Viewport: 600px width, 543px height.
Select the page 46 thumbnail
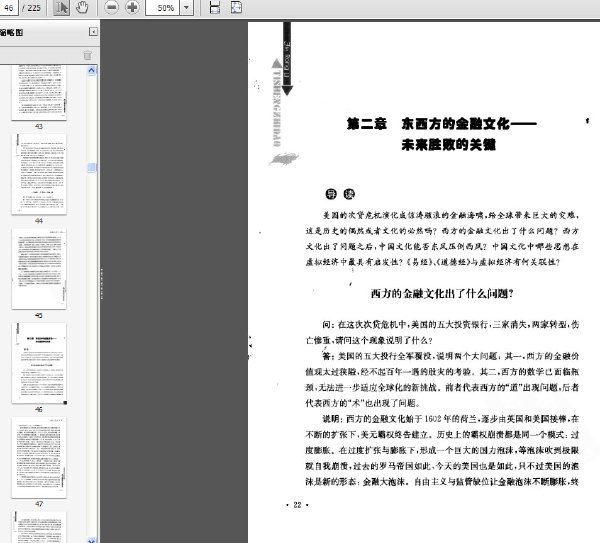39,363
